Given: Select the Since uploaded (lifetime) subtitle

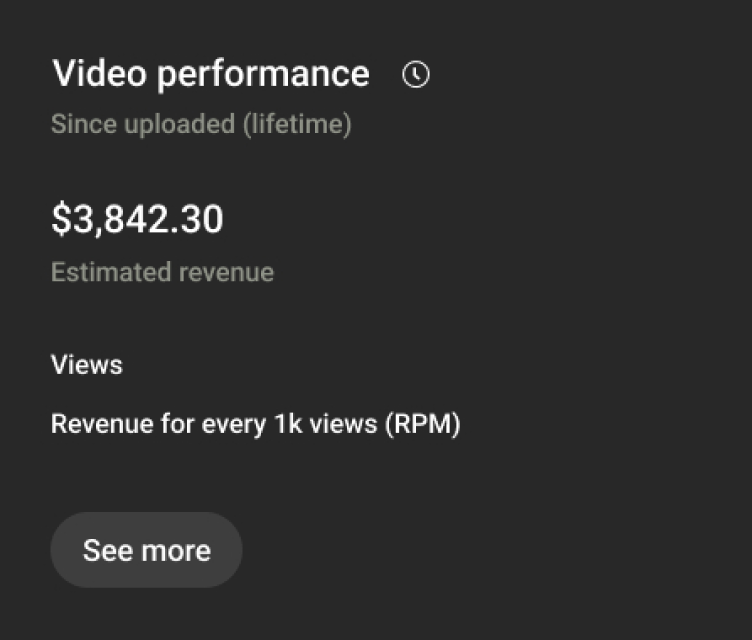Looking at the screenshot, I should (201, 125).
